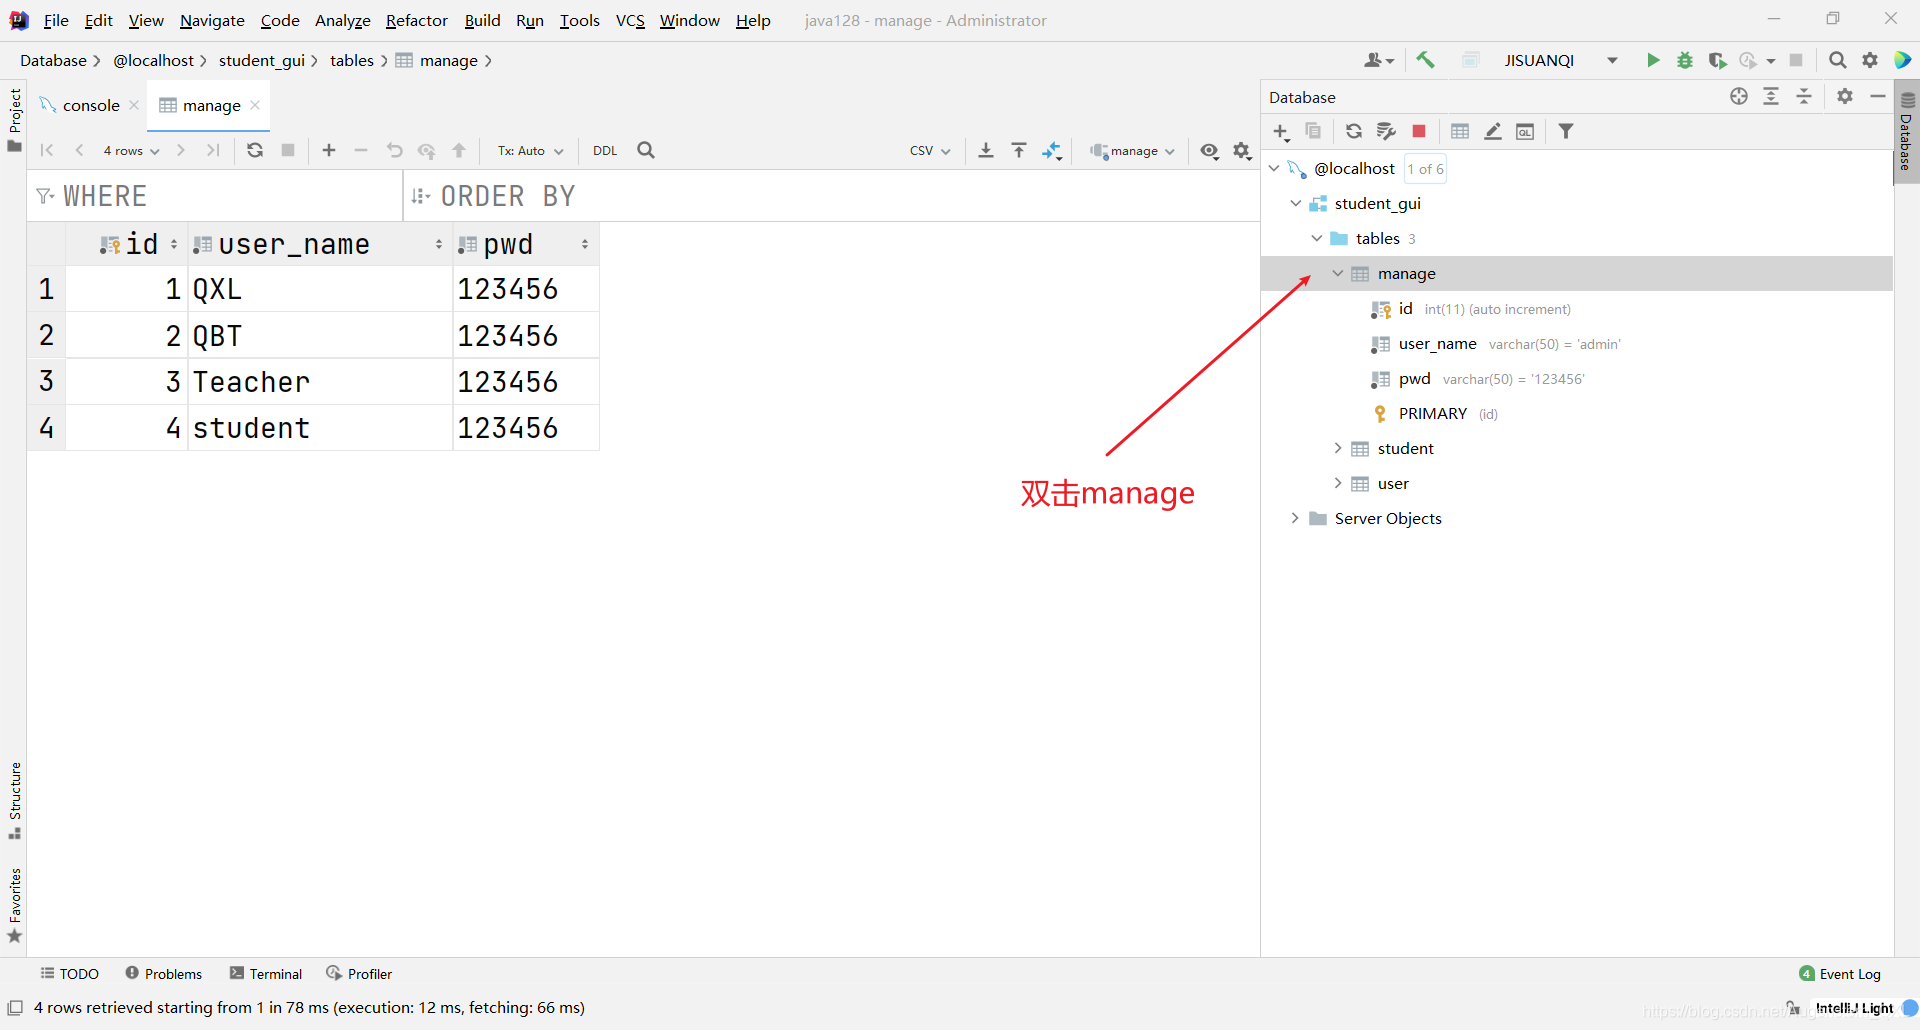The height and width of the screenshot is (1030, 1920).
Task: Open the Refactor menu
Action: click(416, 20)
